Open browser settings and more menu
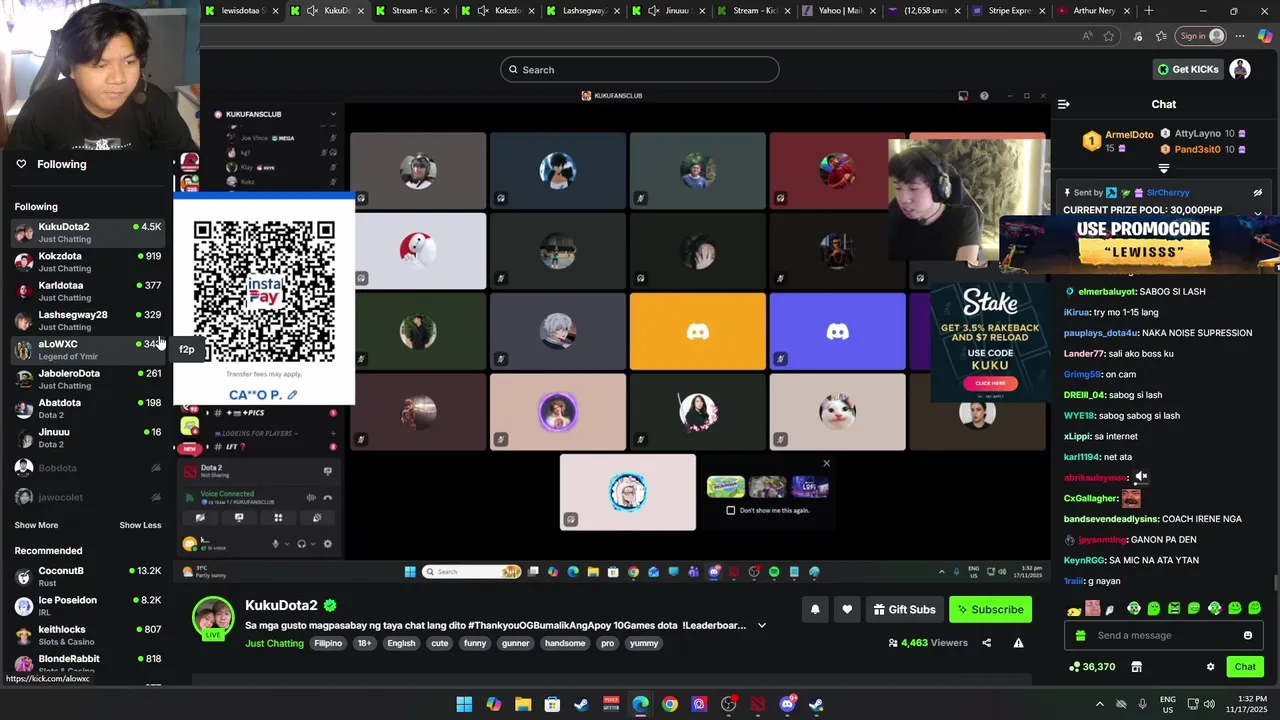 (x=1241, y=36)
